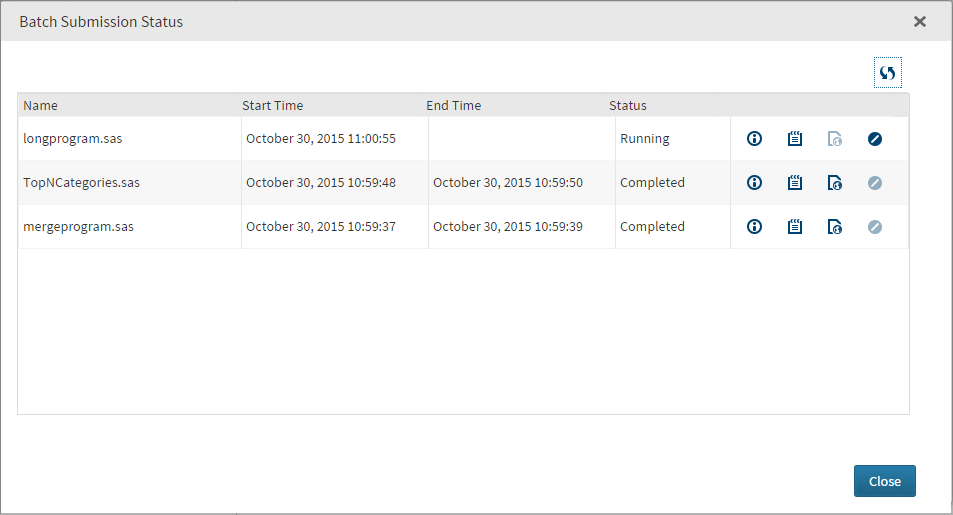Select the longprogram.sas file name
The width and height of the screenshot is (953, 515).
tap(72, 139)
